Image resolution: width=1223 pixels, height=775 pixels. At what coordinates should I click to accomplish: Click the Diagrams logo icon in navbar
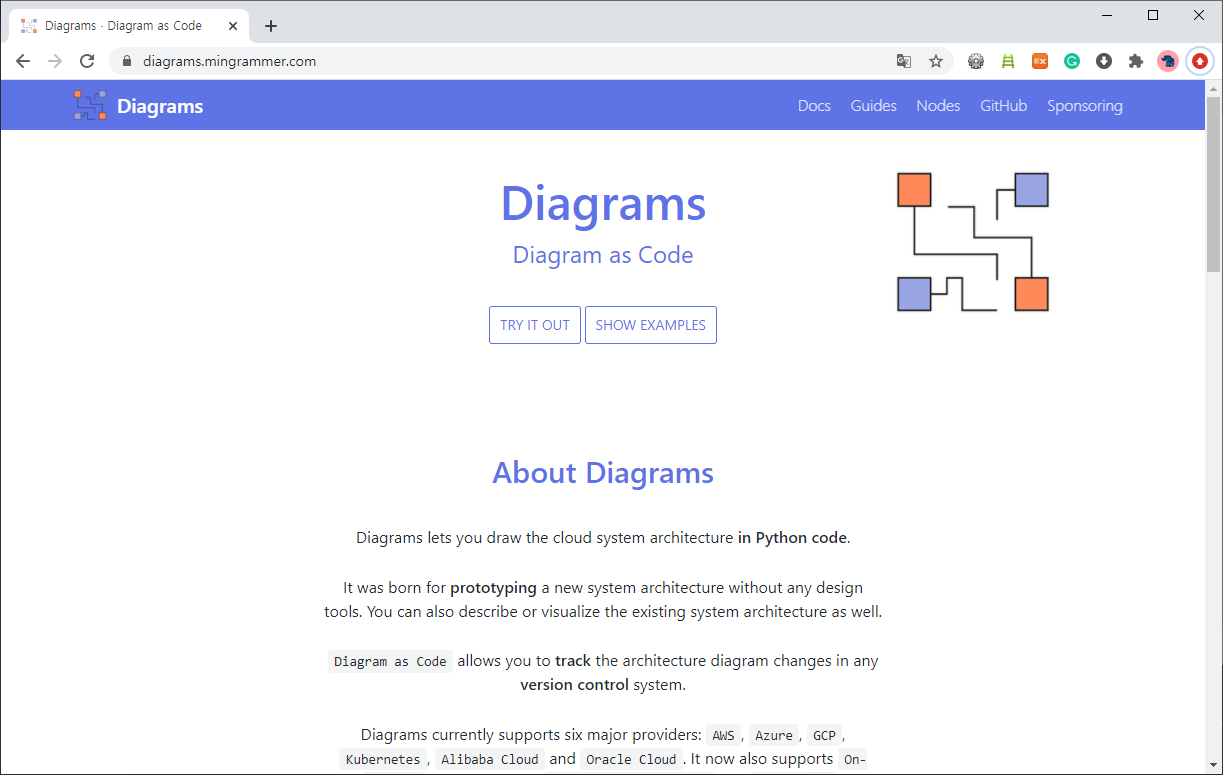coord(89,105)
